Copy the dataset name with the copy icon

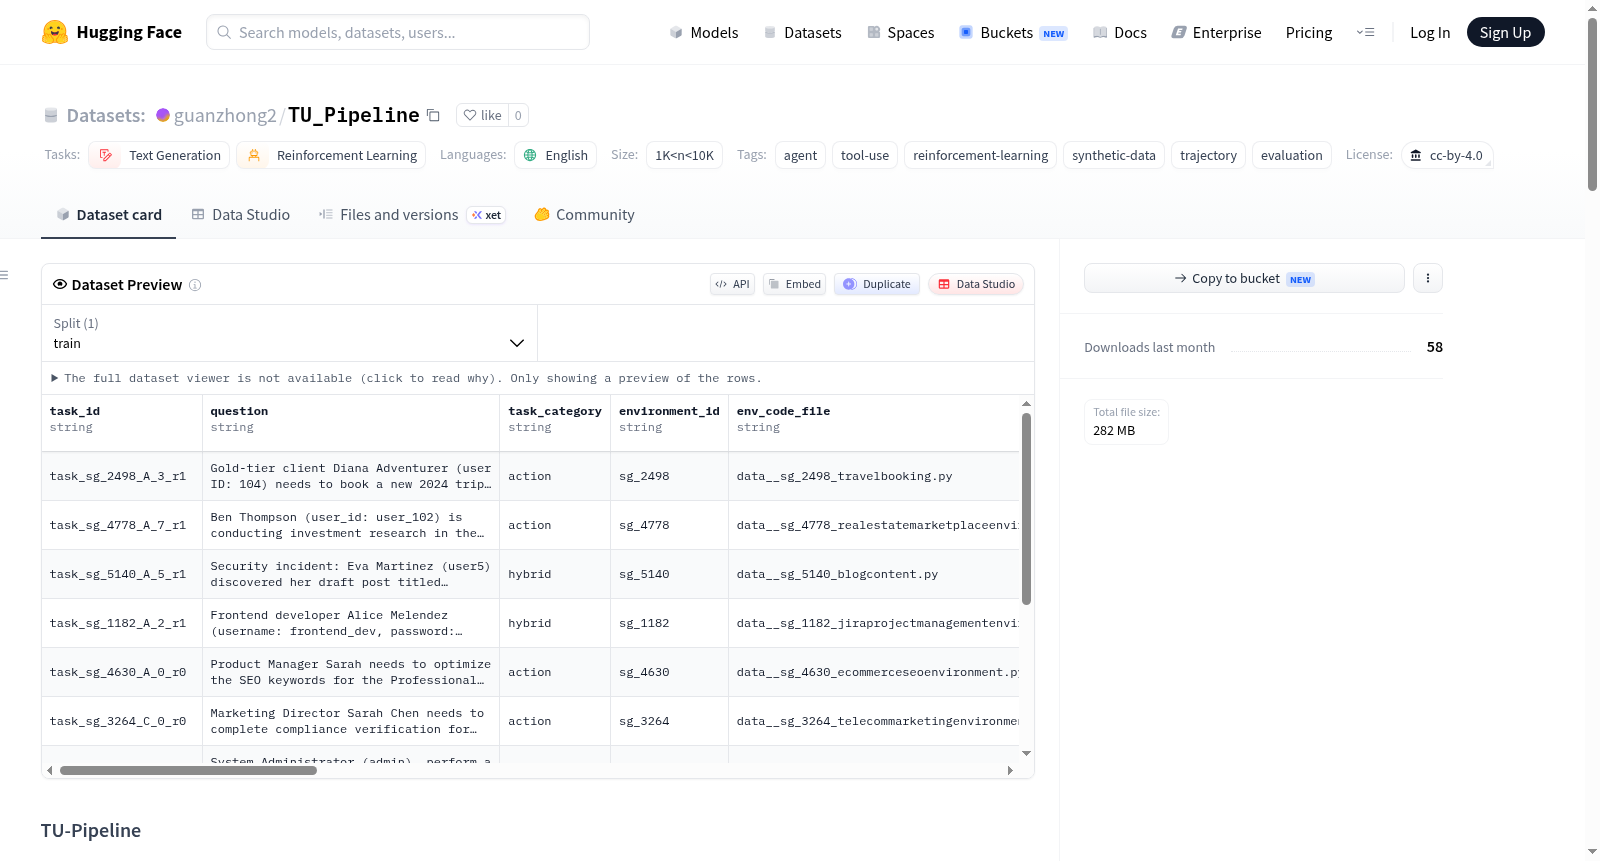point(433,115)
